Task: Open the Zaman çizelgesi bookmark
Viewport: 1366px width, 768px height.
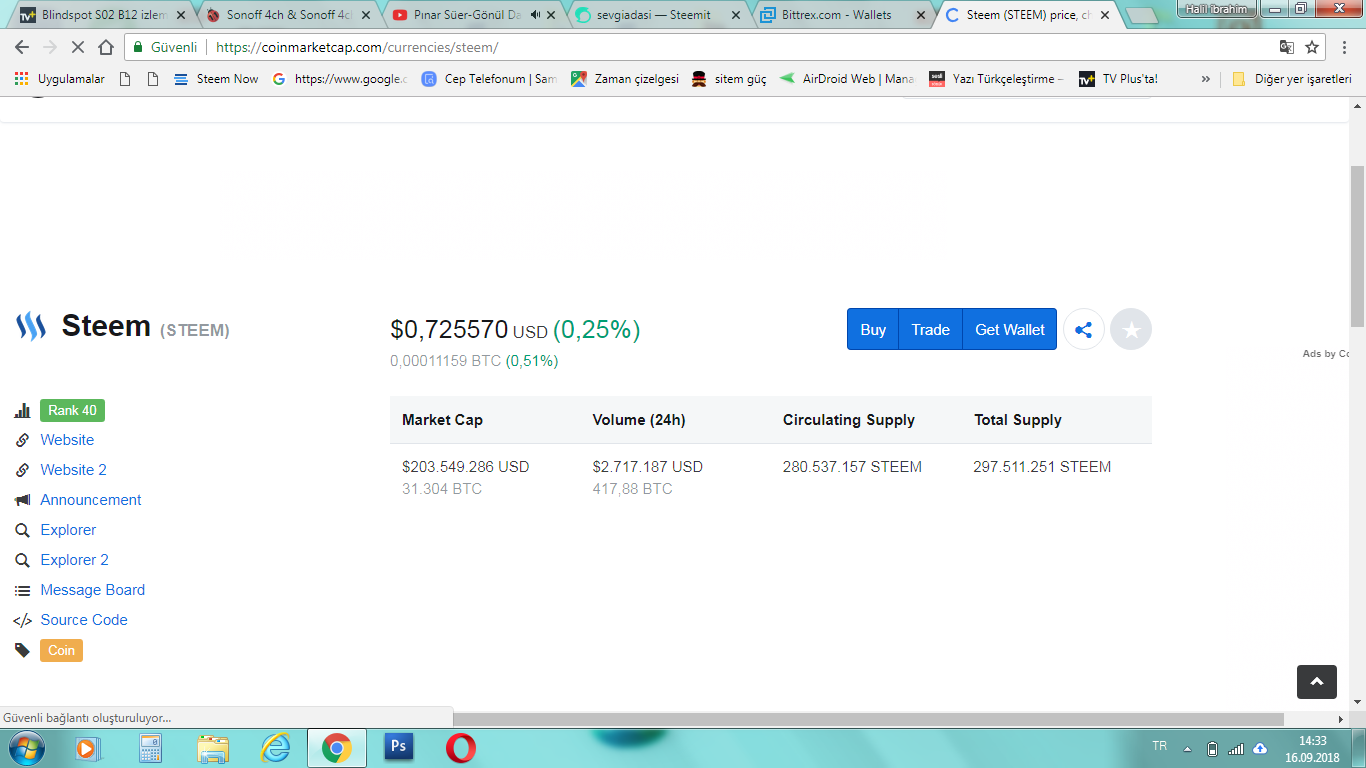Action: click(x=625, y=79)
